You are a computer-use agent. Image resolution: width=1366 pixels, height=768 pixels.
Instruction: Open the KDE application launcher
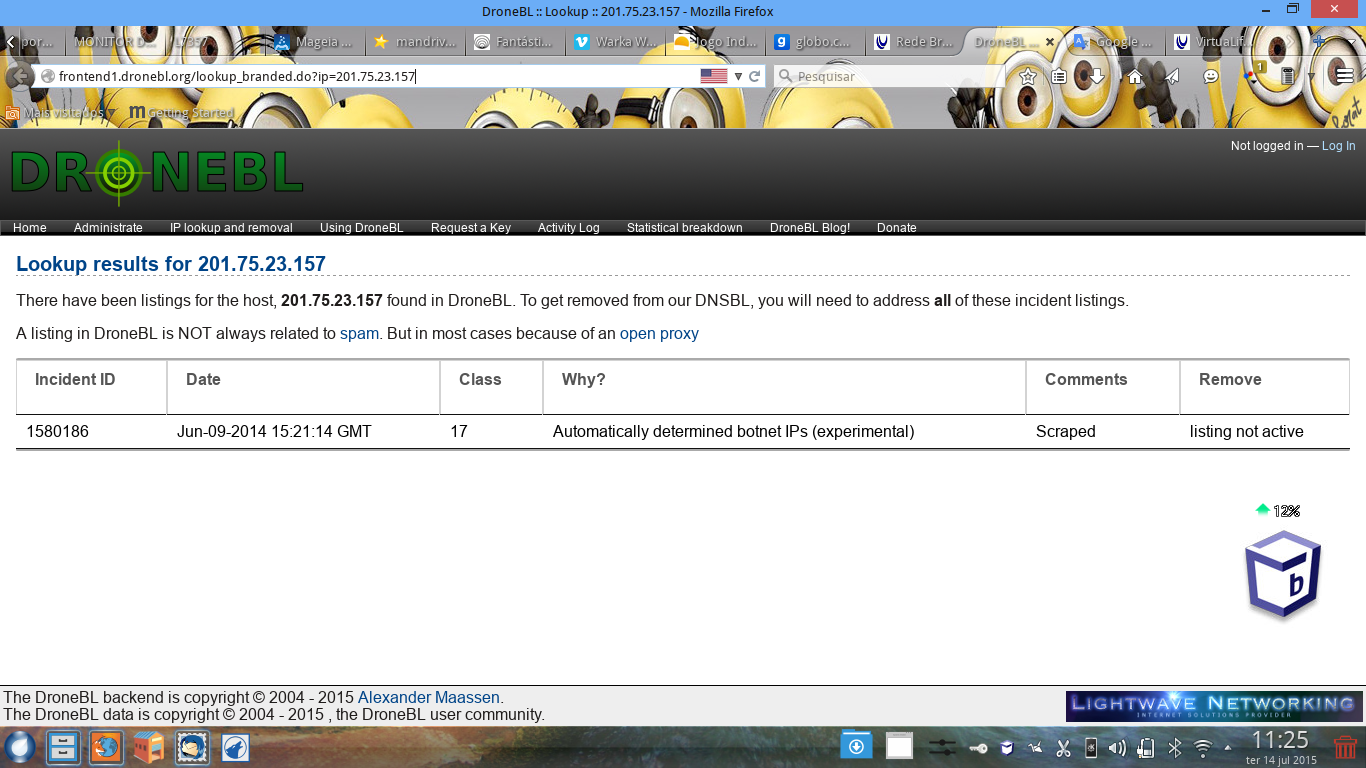[20, 747]
